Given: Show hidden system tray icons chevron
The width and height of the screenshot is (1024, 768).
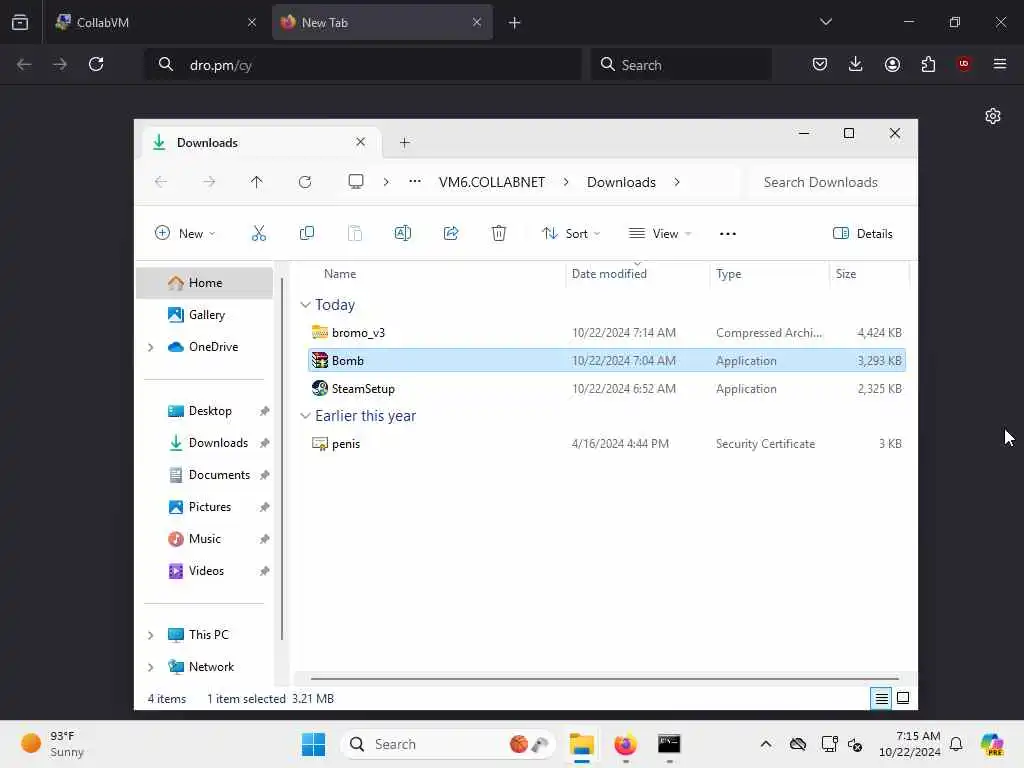Looking at the screenshot, I should click(x=766, y=744).
